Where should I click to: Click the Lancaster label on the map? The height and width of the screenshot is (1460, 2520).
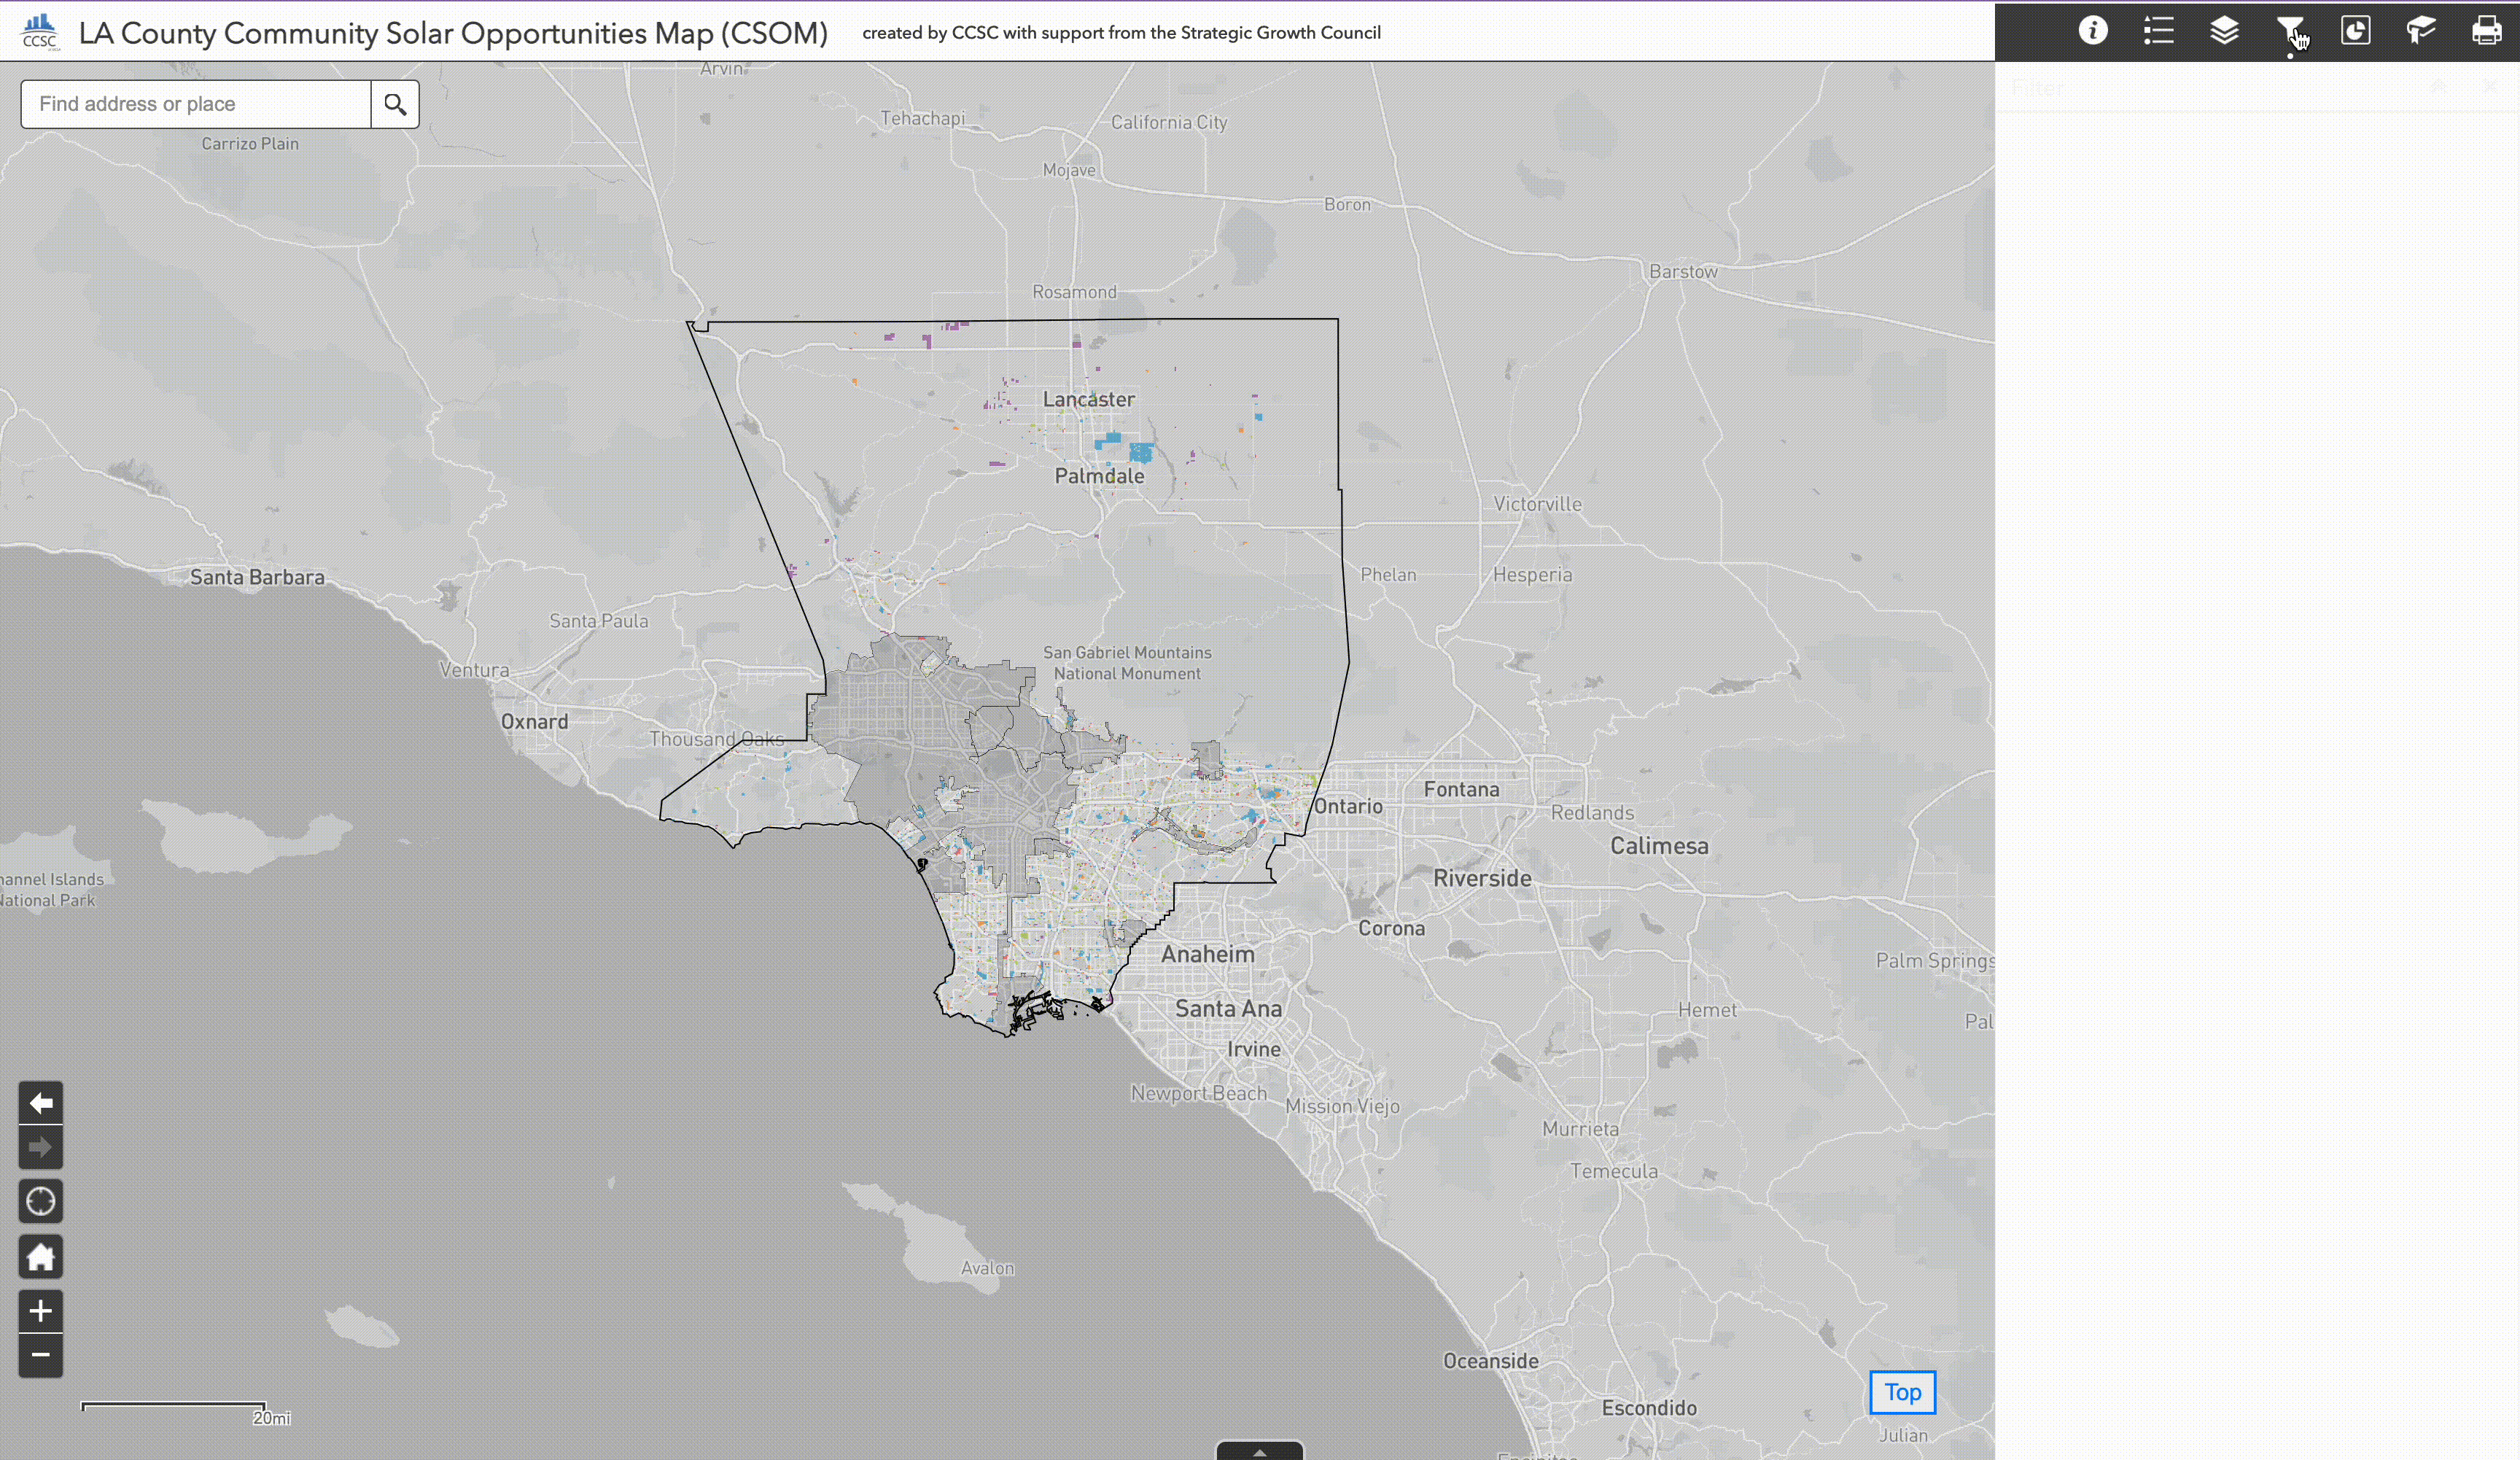tap(1088, 399)
